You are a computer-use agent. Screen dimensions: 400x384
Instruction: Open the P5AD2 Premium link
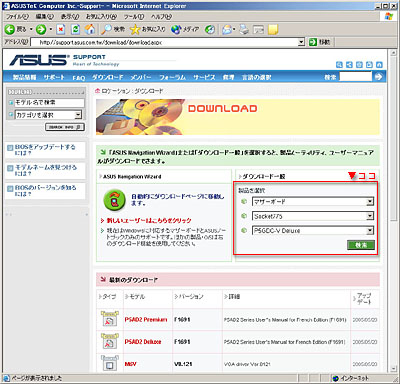pos(146,319)
